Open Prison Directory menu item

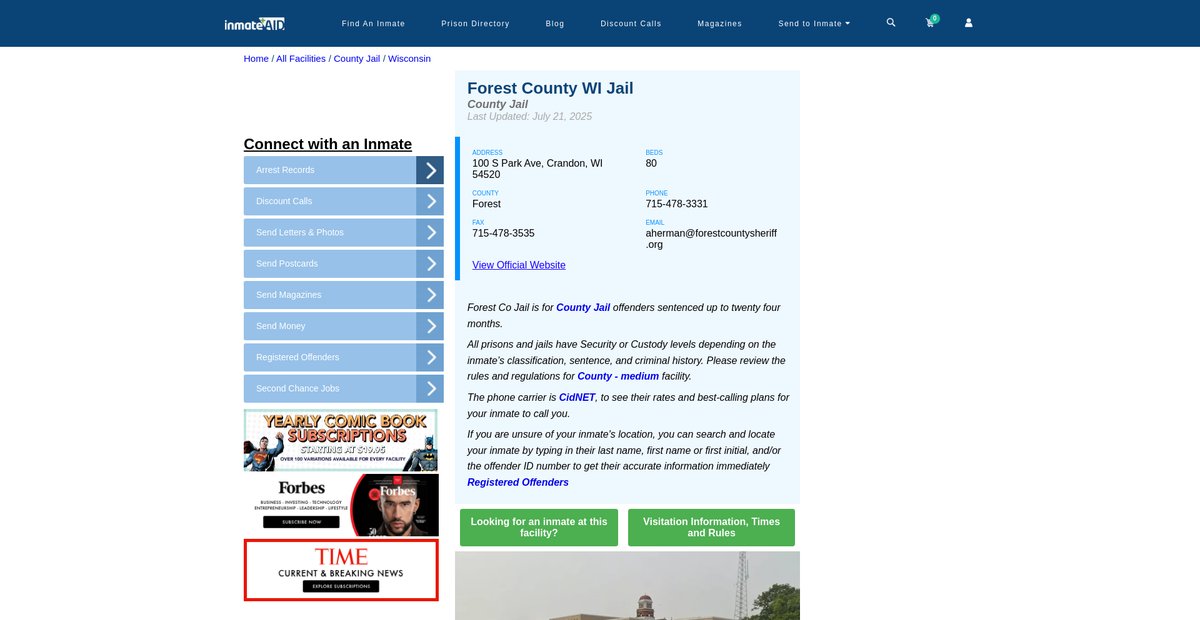coord(475,23)
